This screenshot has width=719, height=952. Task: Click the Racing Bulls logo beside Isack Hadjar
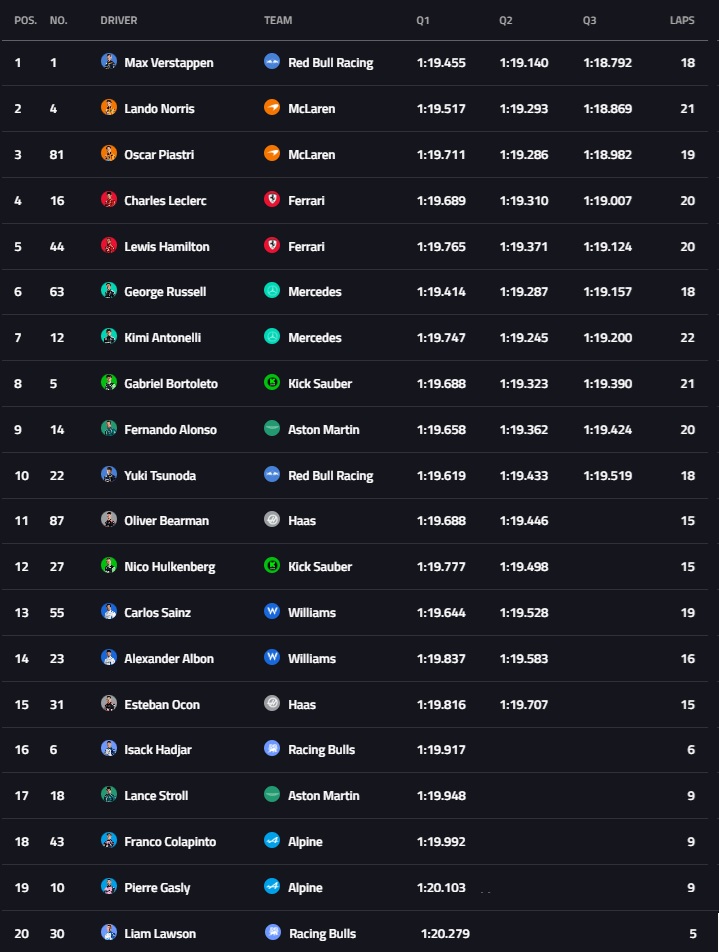272,749
